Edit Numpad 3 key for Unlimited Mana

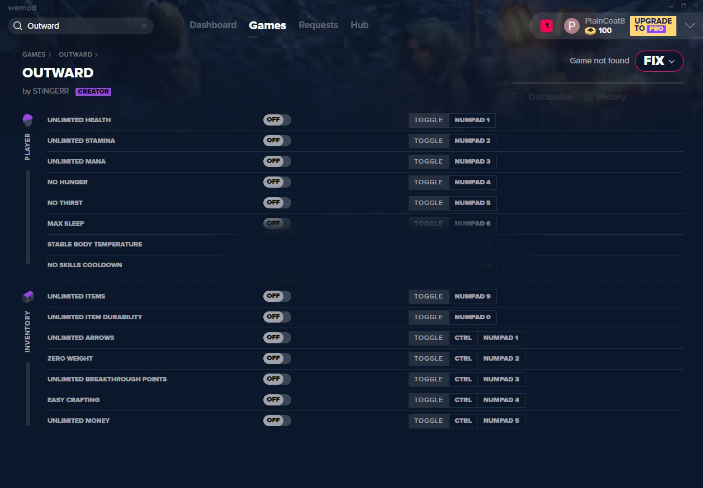472,161
